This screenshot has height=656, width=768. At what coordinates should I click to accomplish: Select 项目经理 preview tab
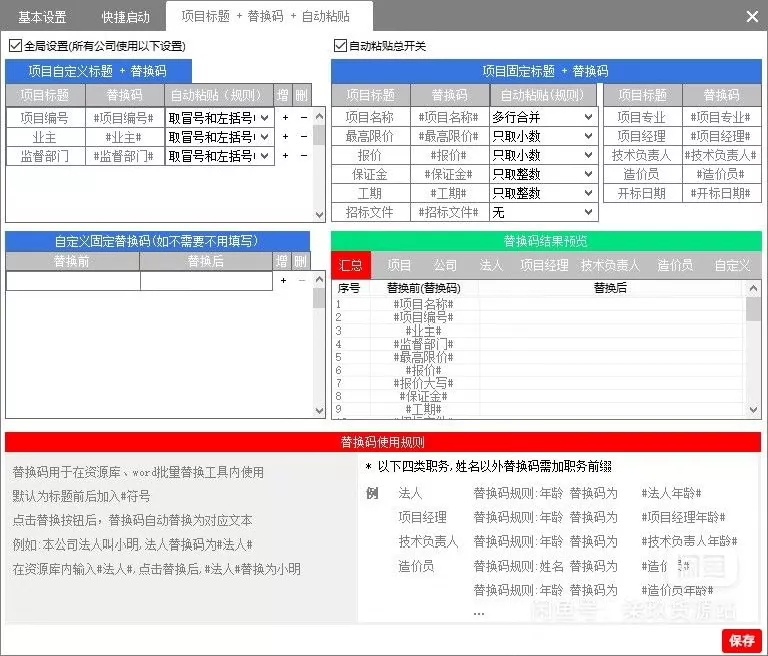544,265
